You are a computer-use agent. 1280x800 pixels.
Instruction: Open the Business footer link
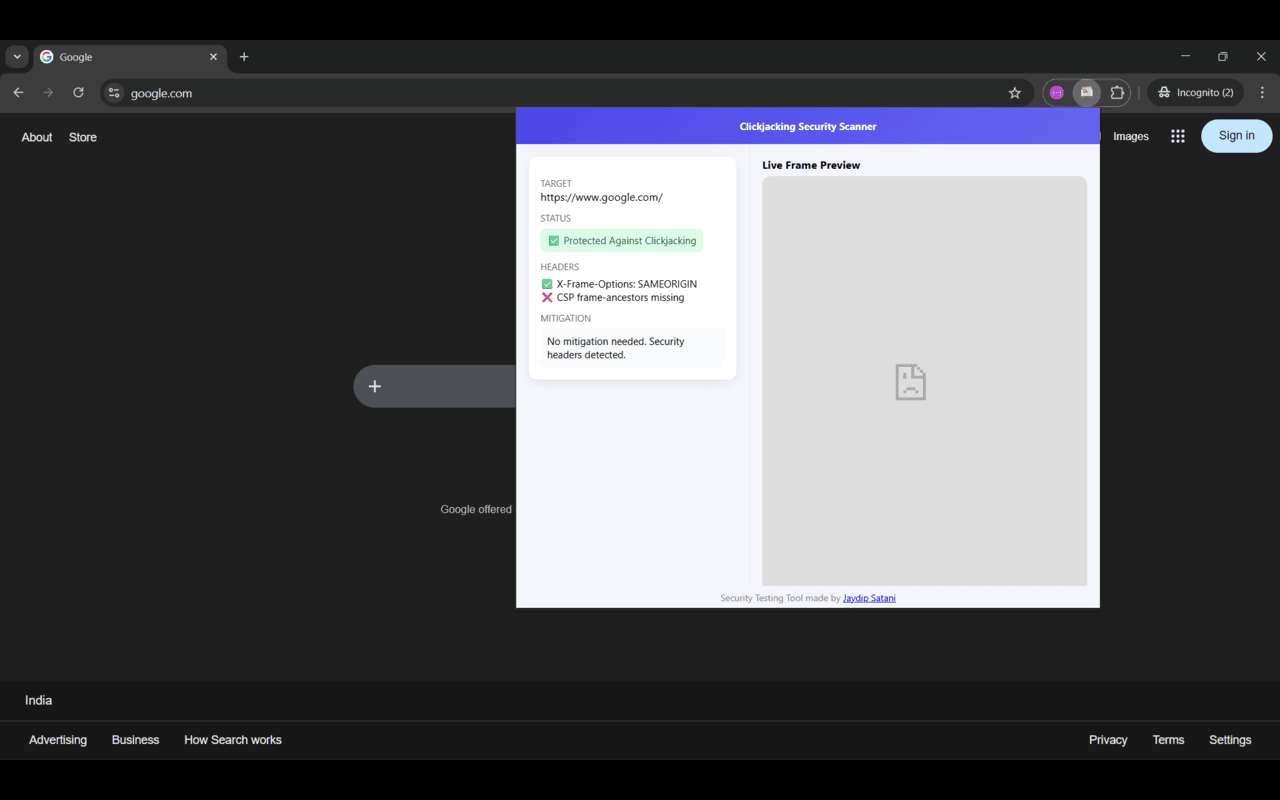tap(135, 740)
